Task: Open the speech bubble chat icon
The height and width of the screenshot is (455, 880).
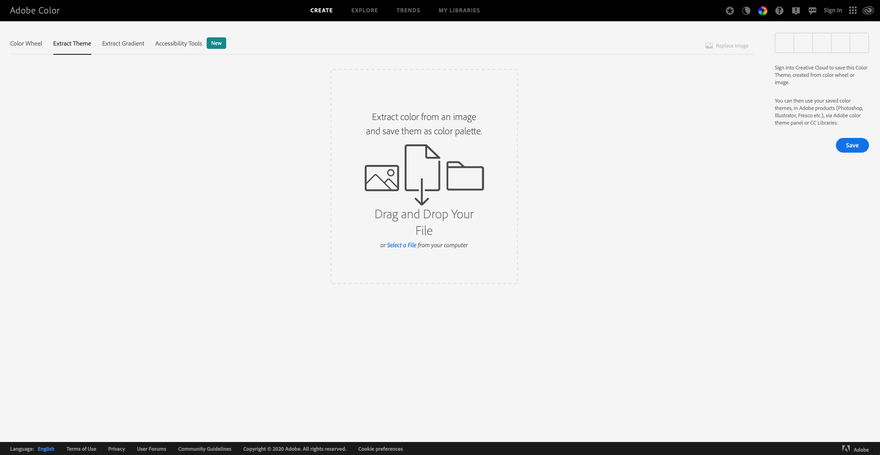Action: (x=812, y=11)
